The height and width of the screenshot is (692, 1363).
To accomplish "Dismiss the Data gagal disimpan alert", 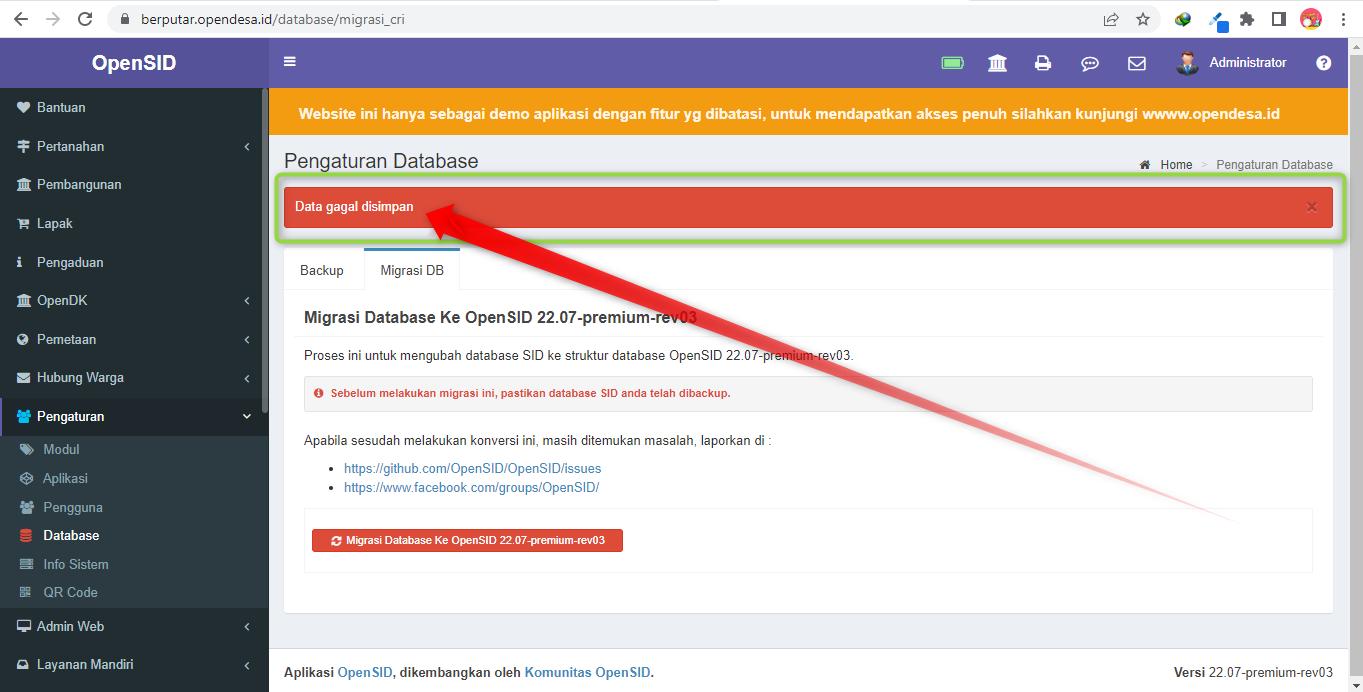I will coord(1311,206).
